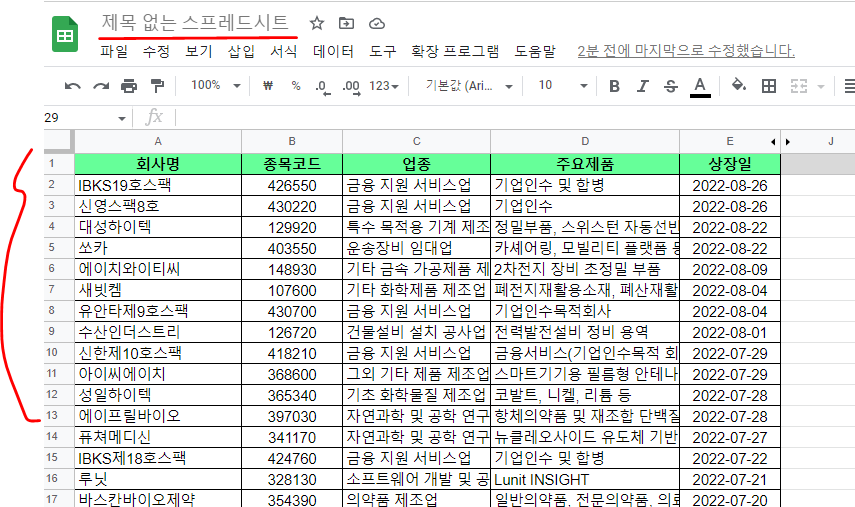Open the 파일 menu

pos(114,51)
